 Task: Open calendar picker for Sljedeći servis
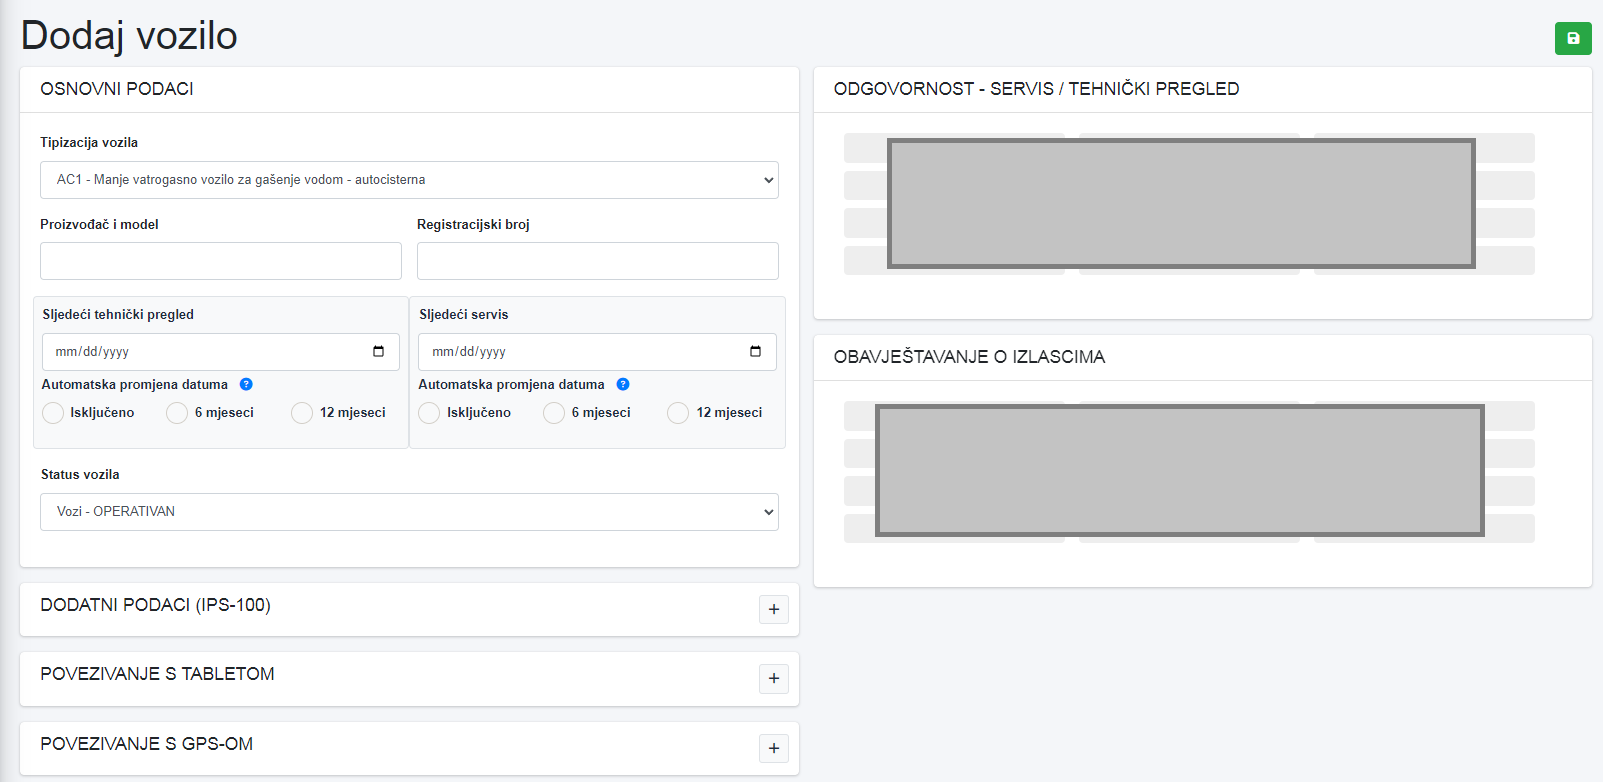(755, 351)
